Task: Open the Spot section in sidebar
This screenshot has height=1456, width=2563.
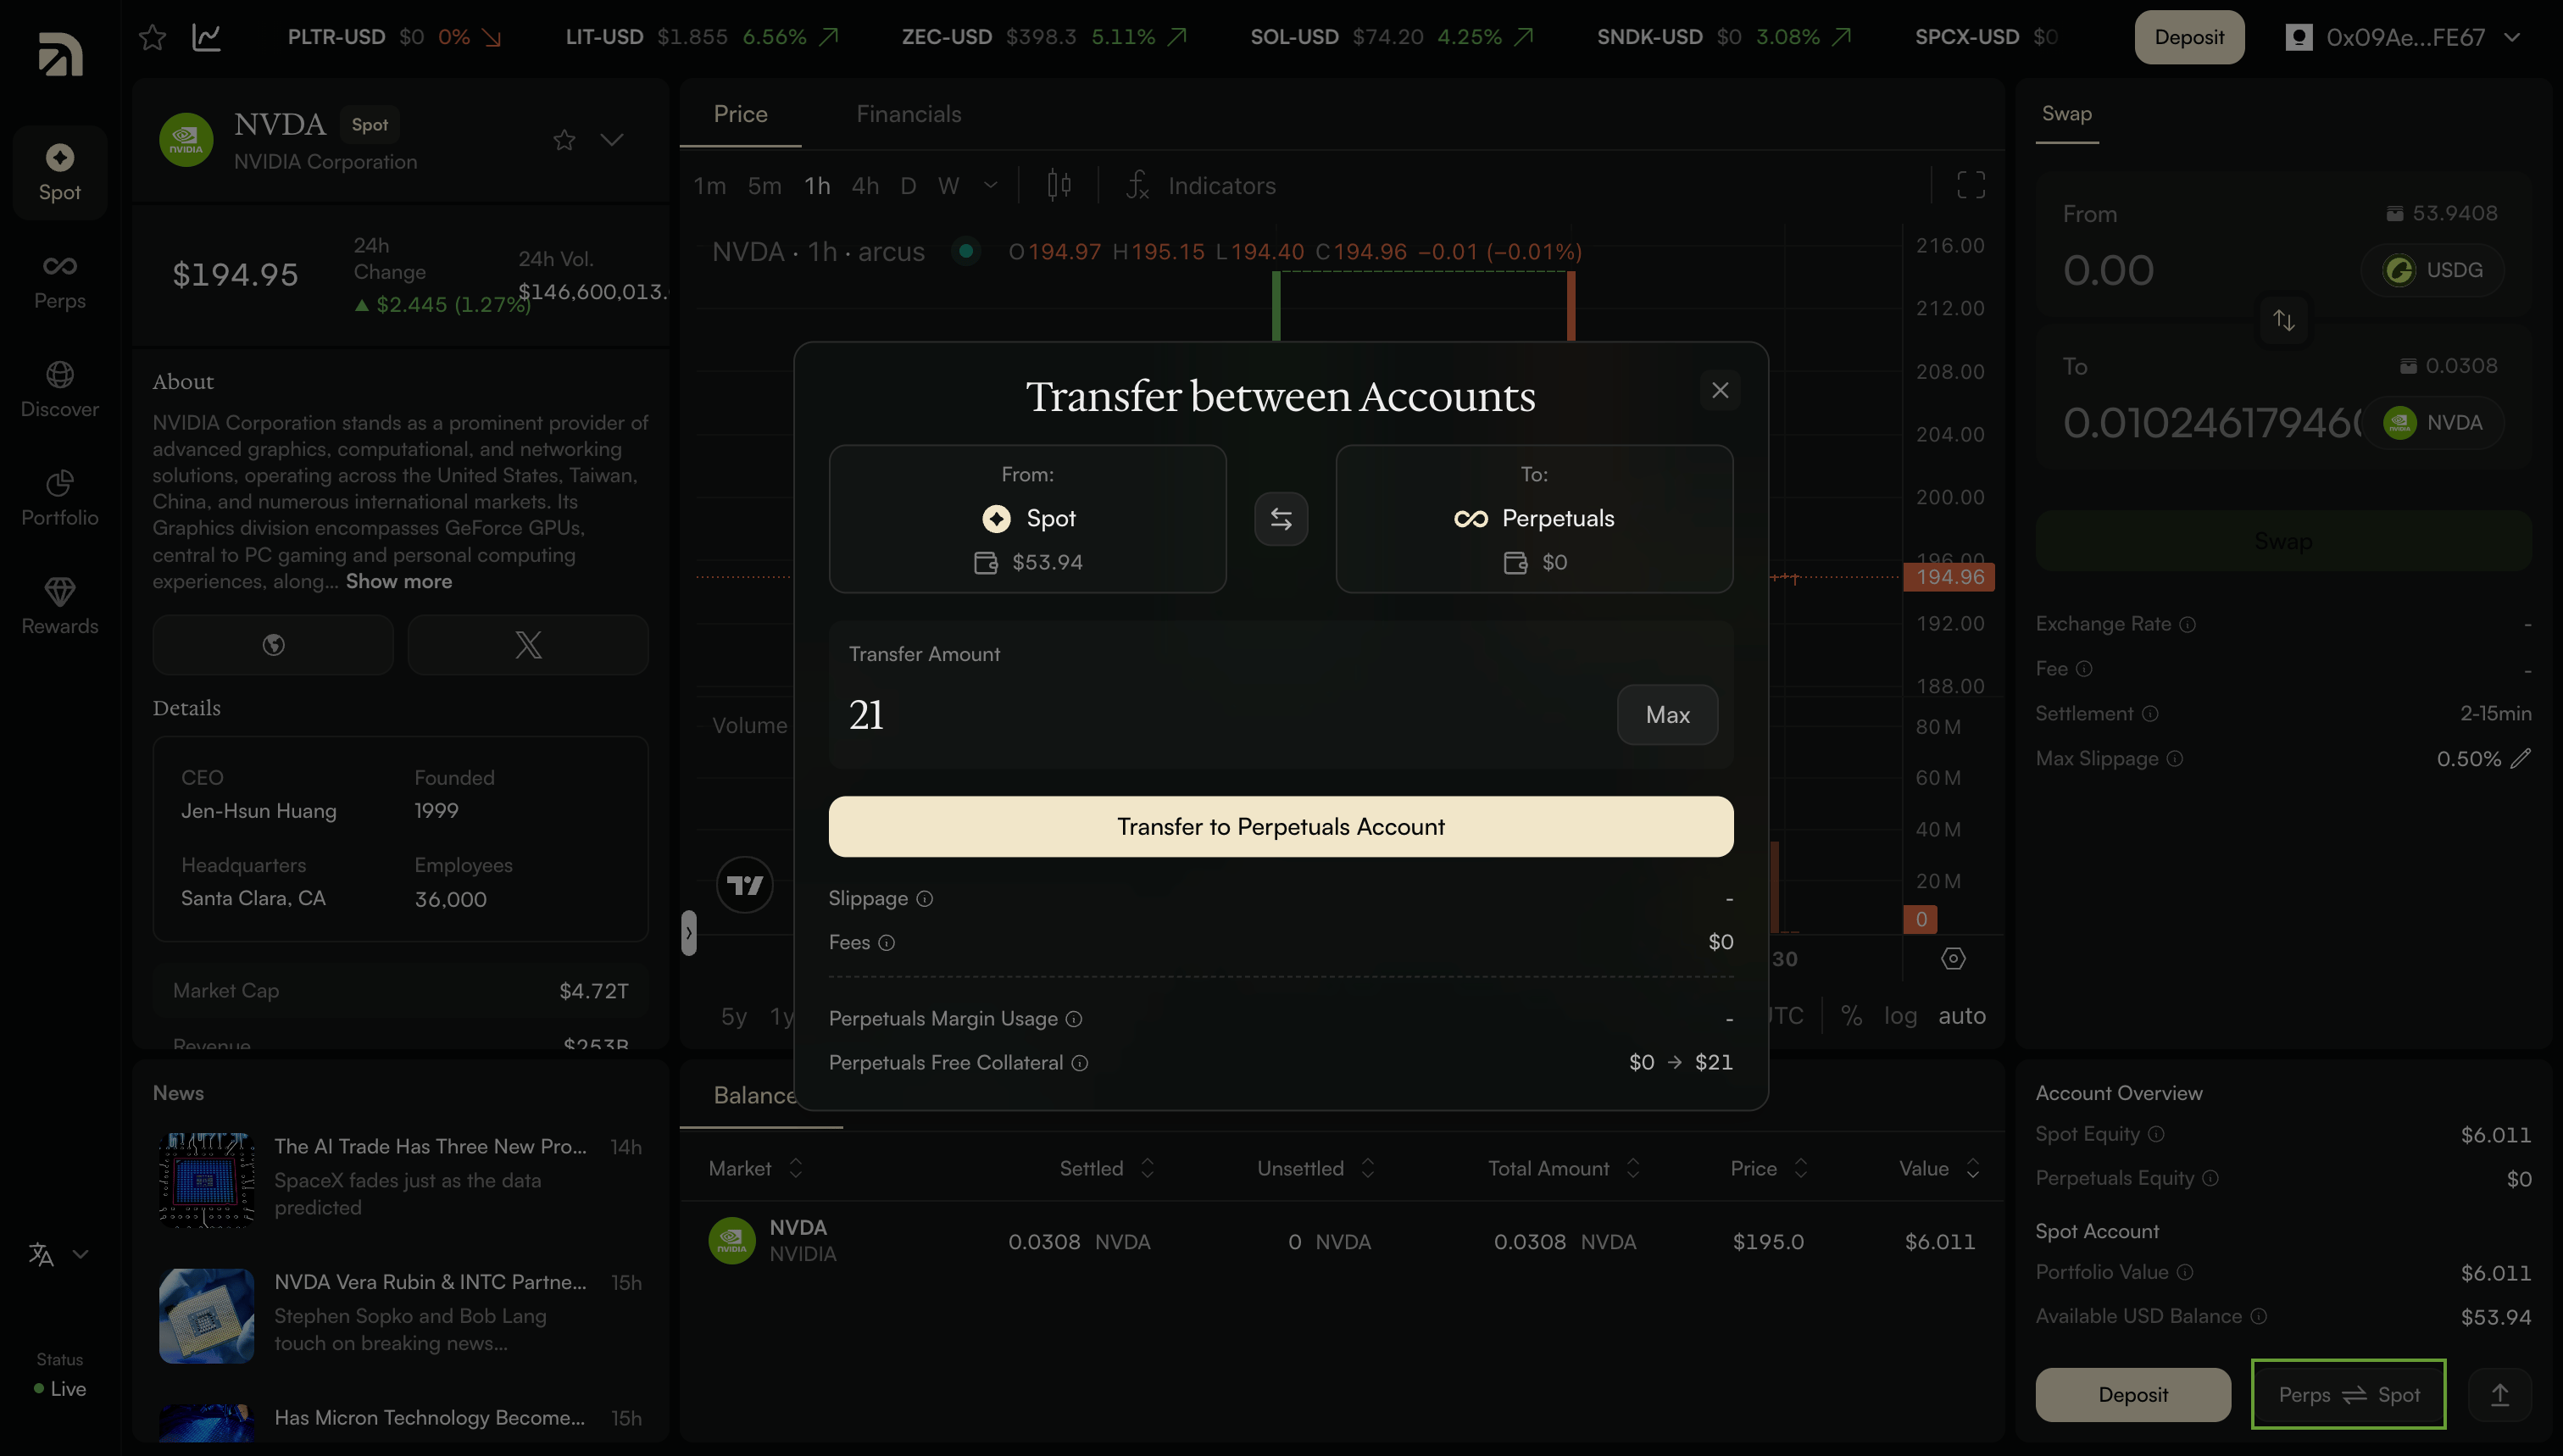Action: click(60, 172)
